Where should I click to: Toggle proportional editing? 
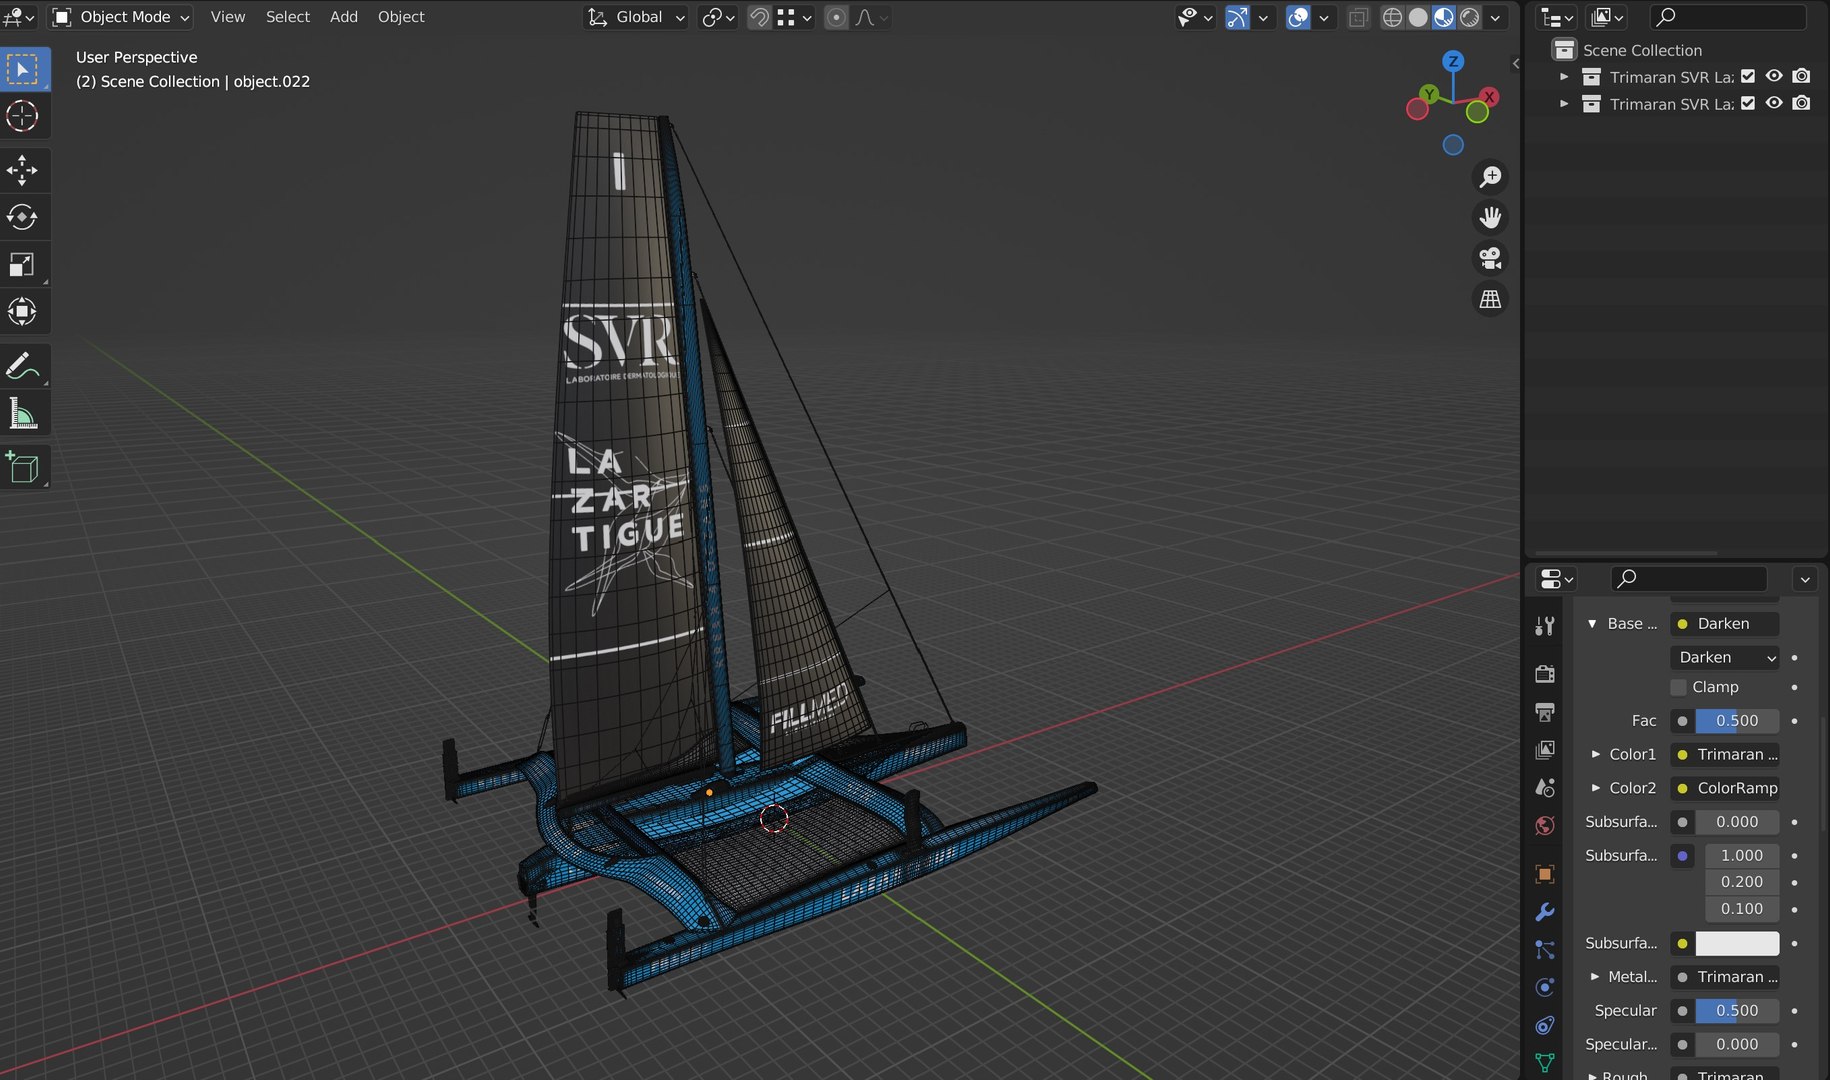[837, 17]
